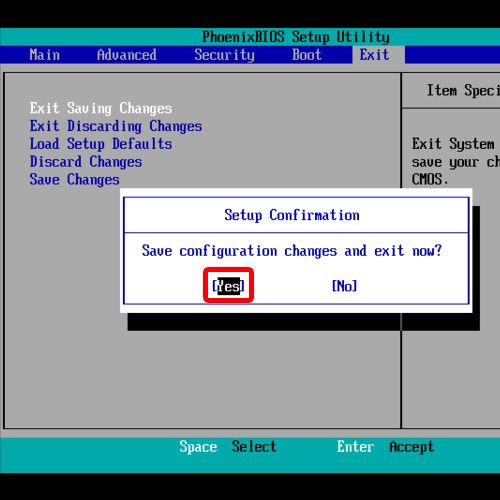This screenshot has width=500, height=500.
Task: Confirm with the Yes button
Action: (228, 286)
